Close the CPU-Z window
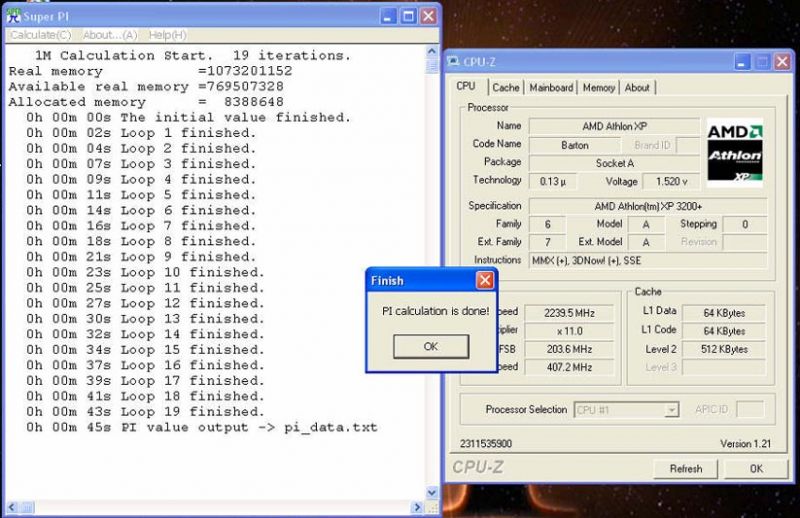Image resolution: width=800 pixels, height=518 pixels. (782, 62)
